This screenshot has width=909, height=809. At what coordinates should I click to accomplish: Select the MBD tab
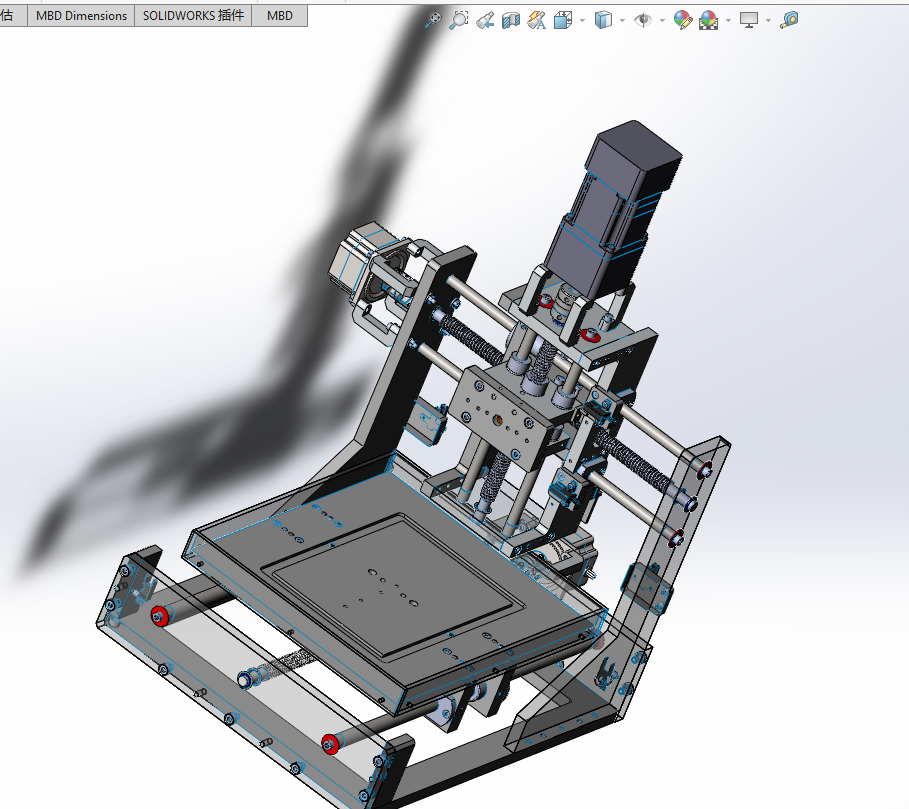279,16
